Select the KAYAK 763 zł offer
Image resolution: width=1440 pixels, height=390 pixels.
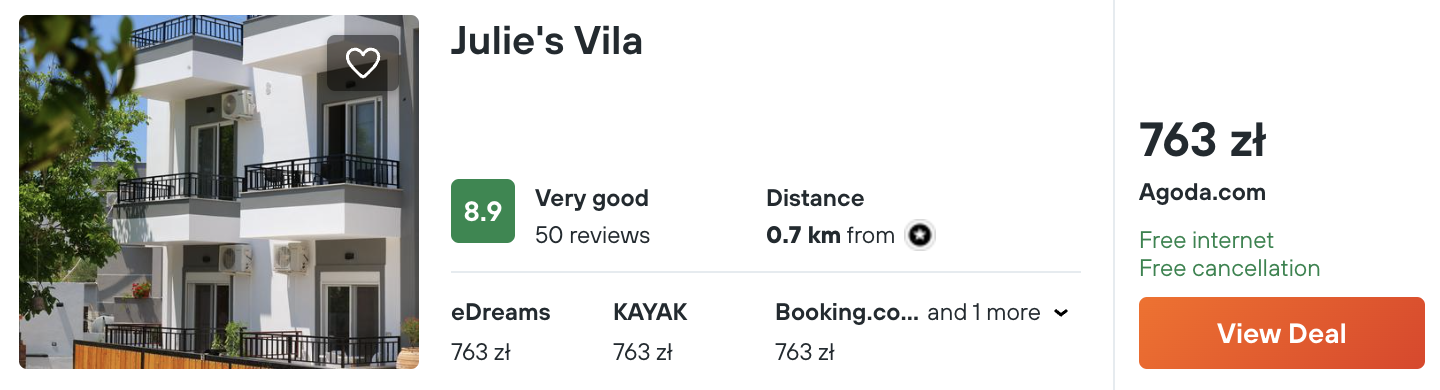(650, 332)
